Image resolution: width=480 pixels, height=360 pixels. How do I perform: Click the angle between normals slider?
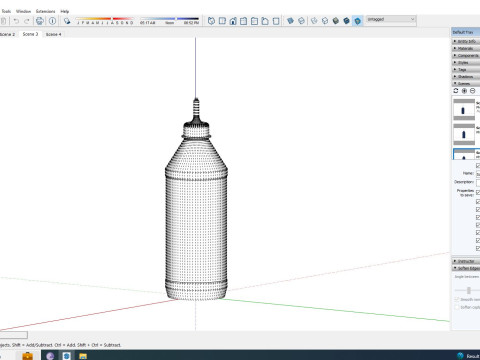coord(468,291)
